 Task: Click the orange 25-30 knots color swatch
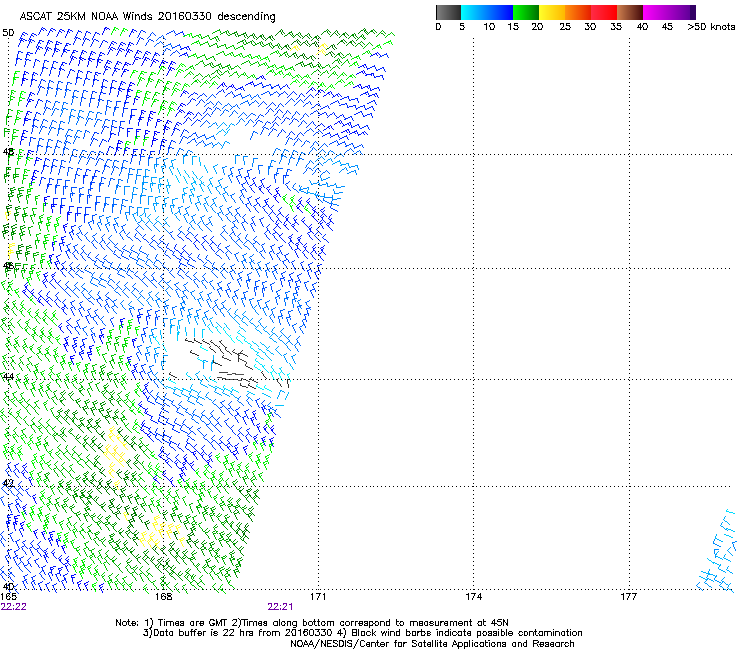578,12
